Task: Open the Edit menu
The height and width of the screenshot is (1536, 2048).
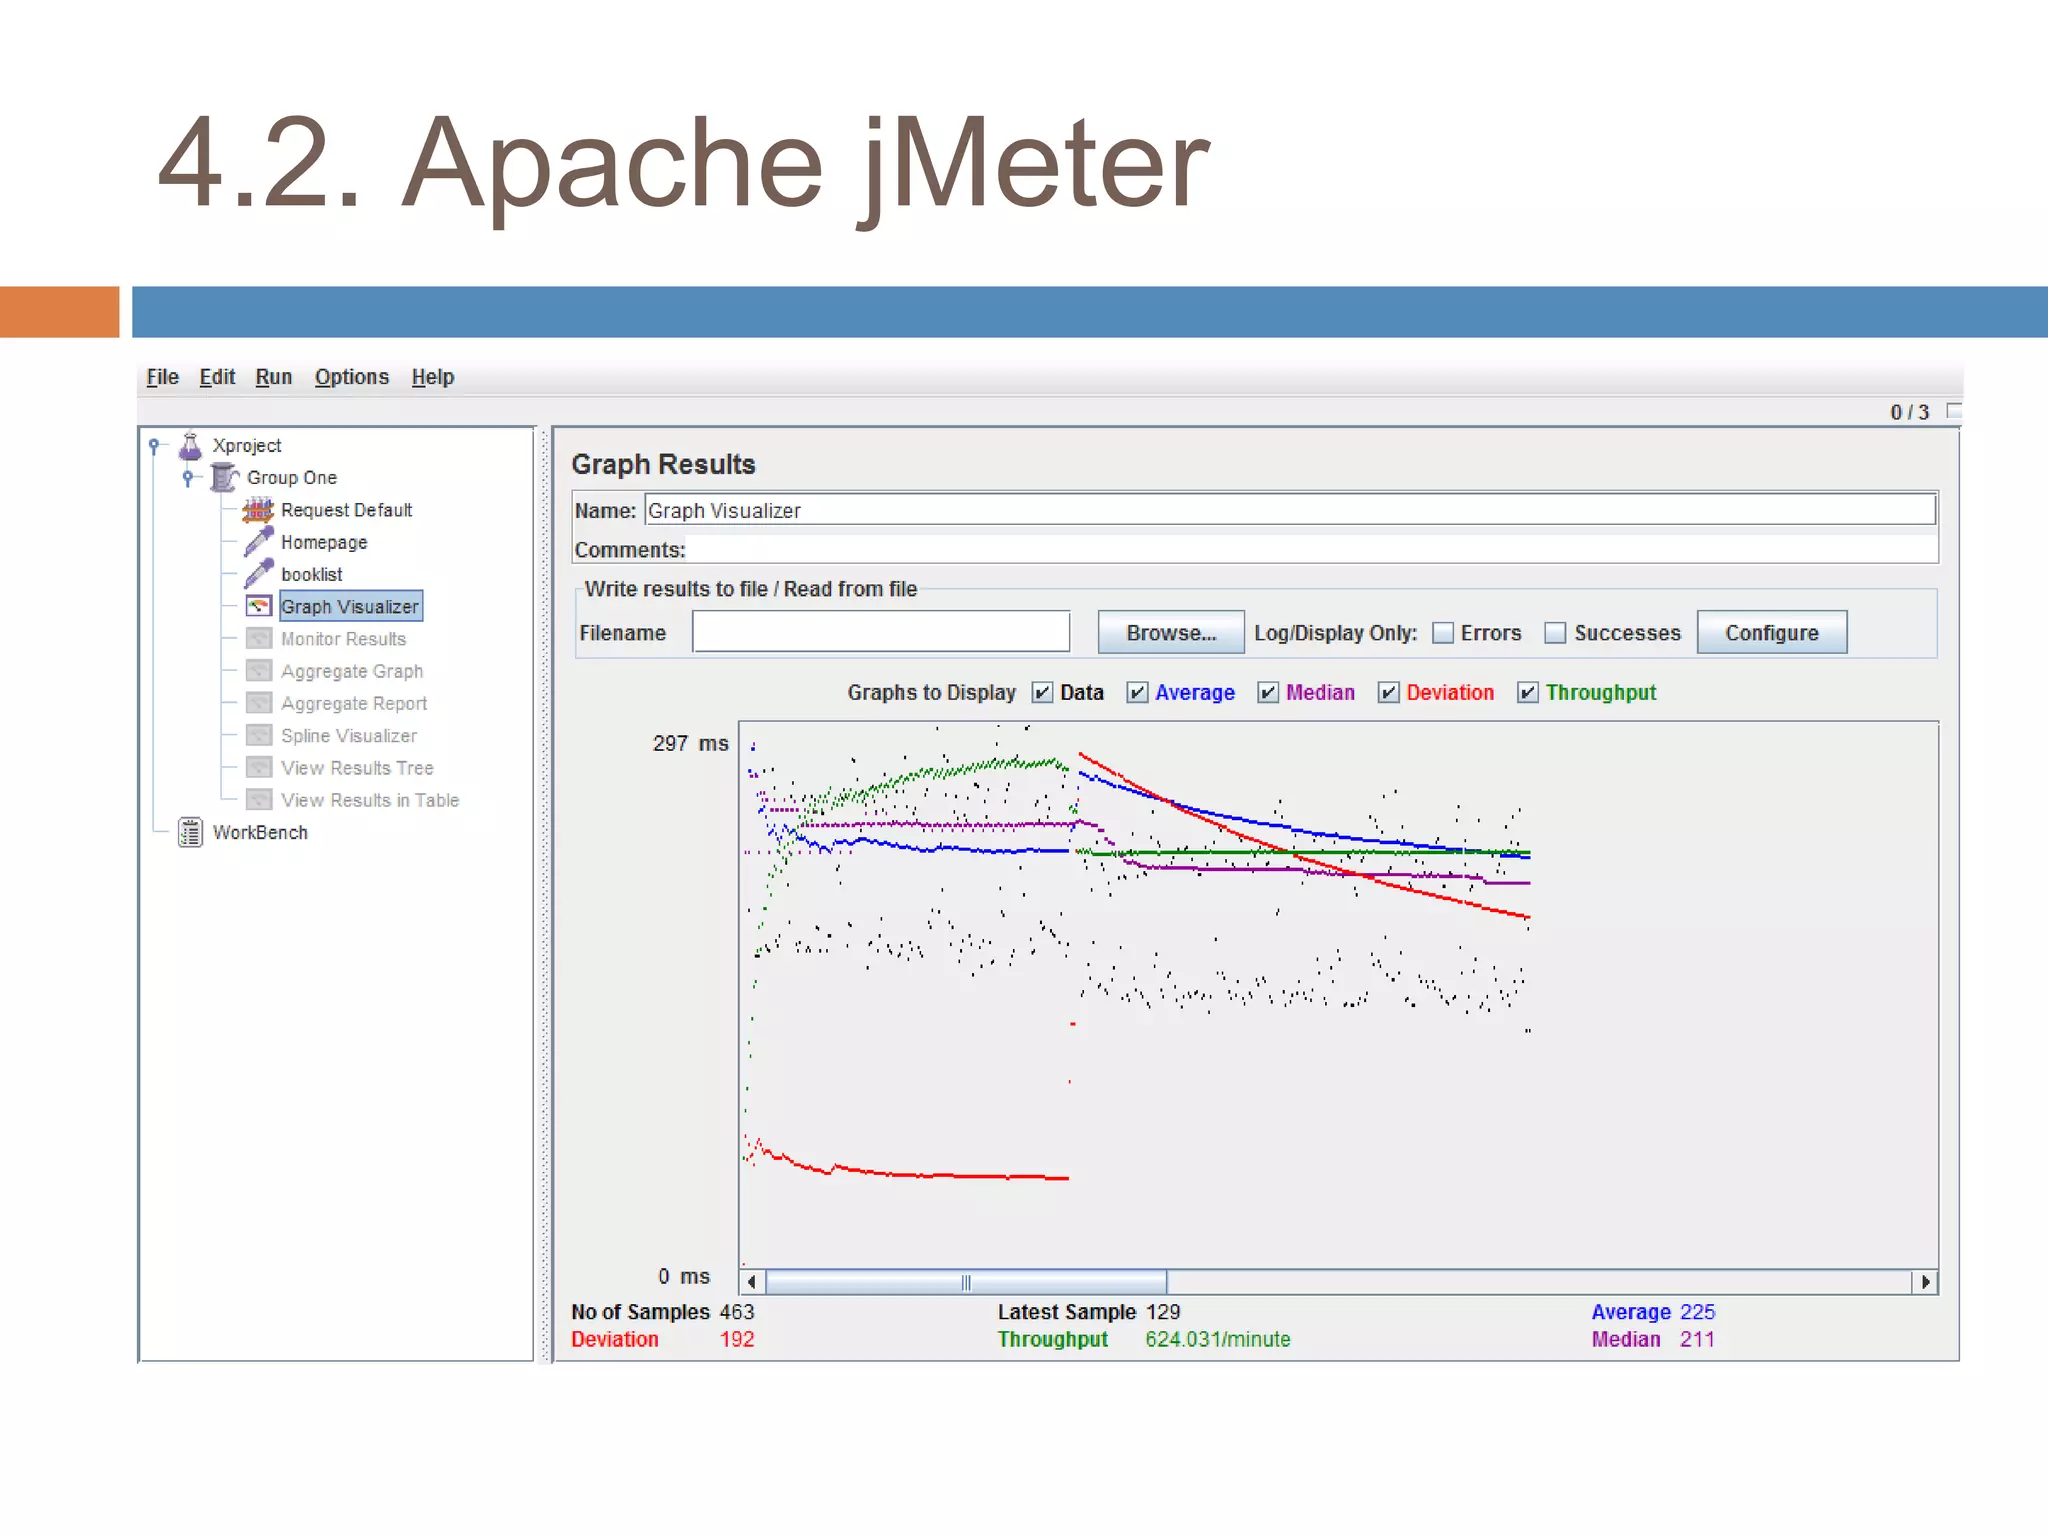Action: (217, 377)
